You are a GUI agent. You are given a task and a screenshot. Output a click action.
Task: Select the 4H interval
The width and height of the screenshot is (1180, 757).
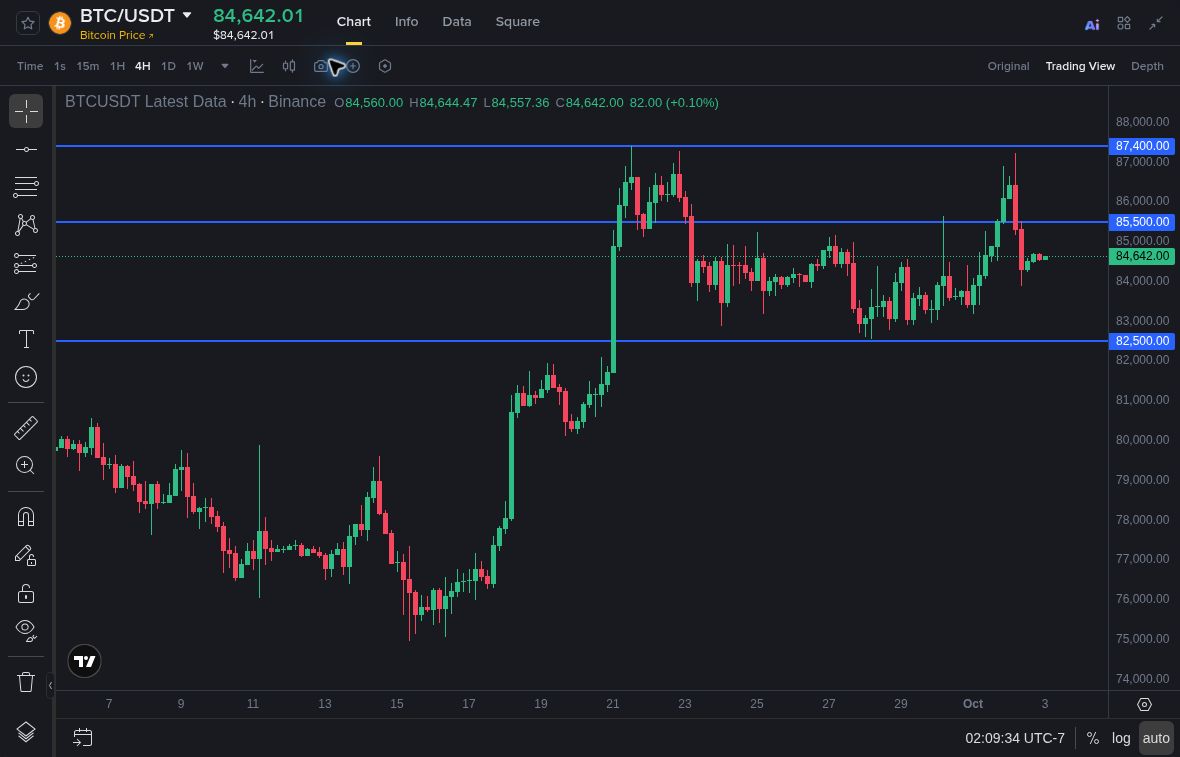(x=142, y=66)
